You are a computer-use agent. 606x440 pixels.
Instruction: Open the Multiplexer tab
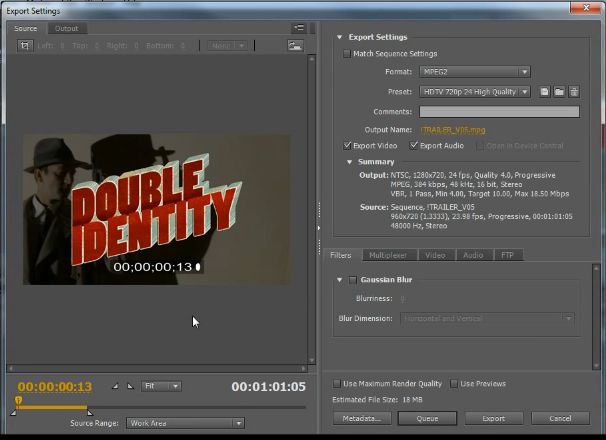(388, 255)
